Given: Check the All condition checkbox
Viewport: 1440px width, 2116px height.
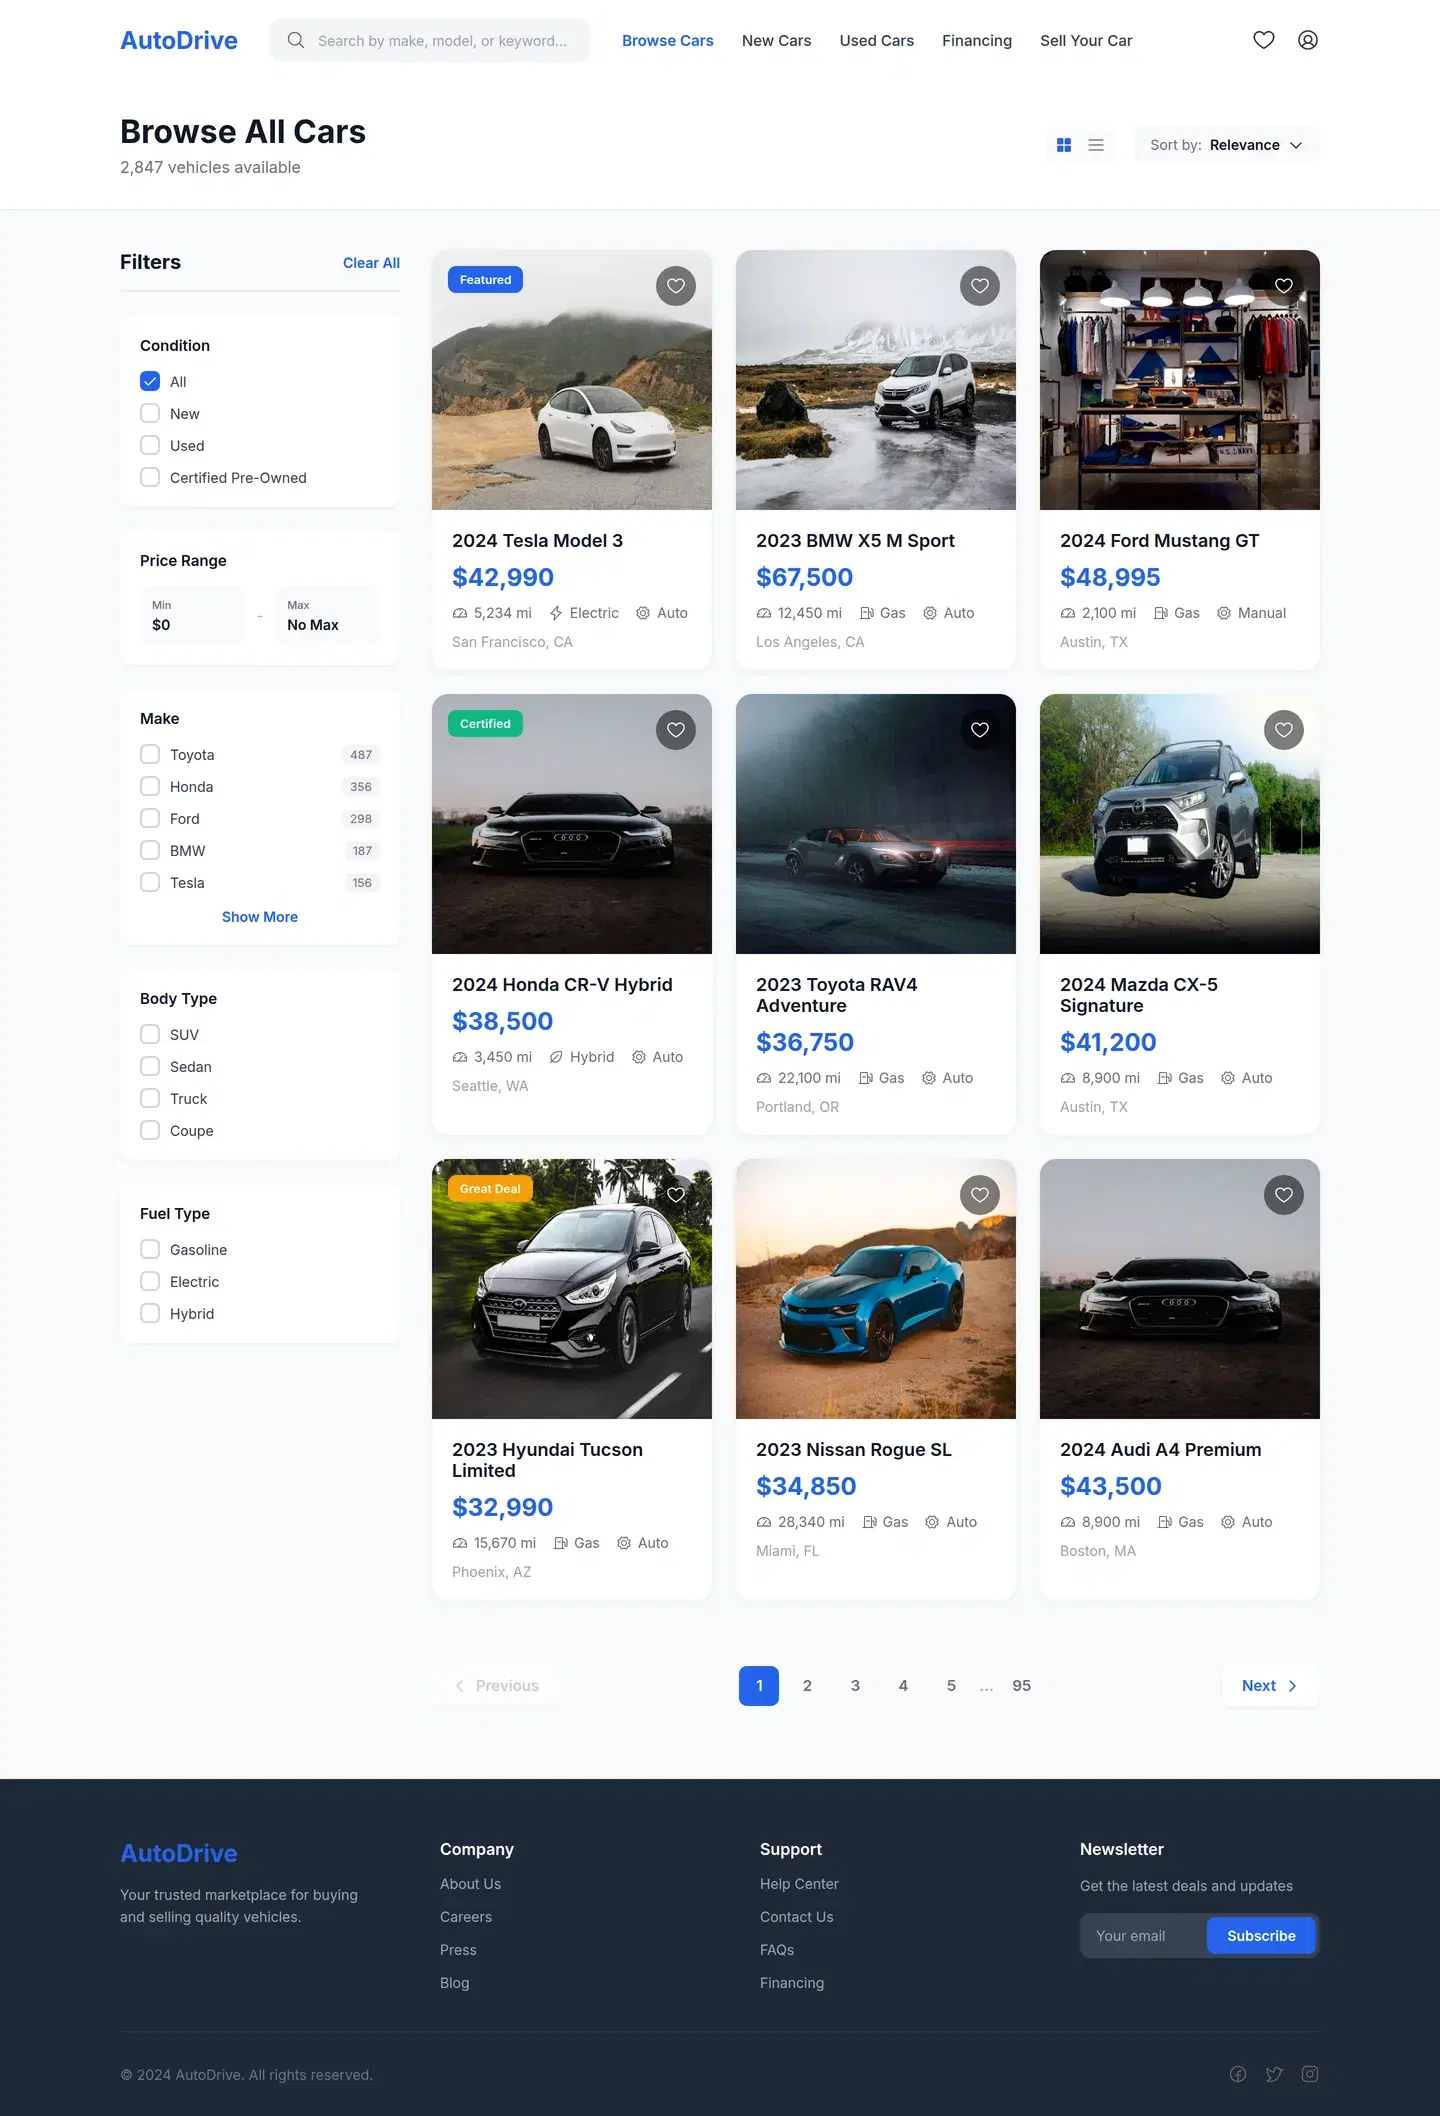Looking at the screenshot, I should [x=150, y=381].
